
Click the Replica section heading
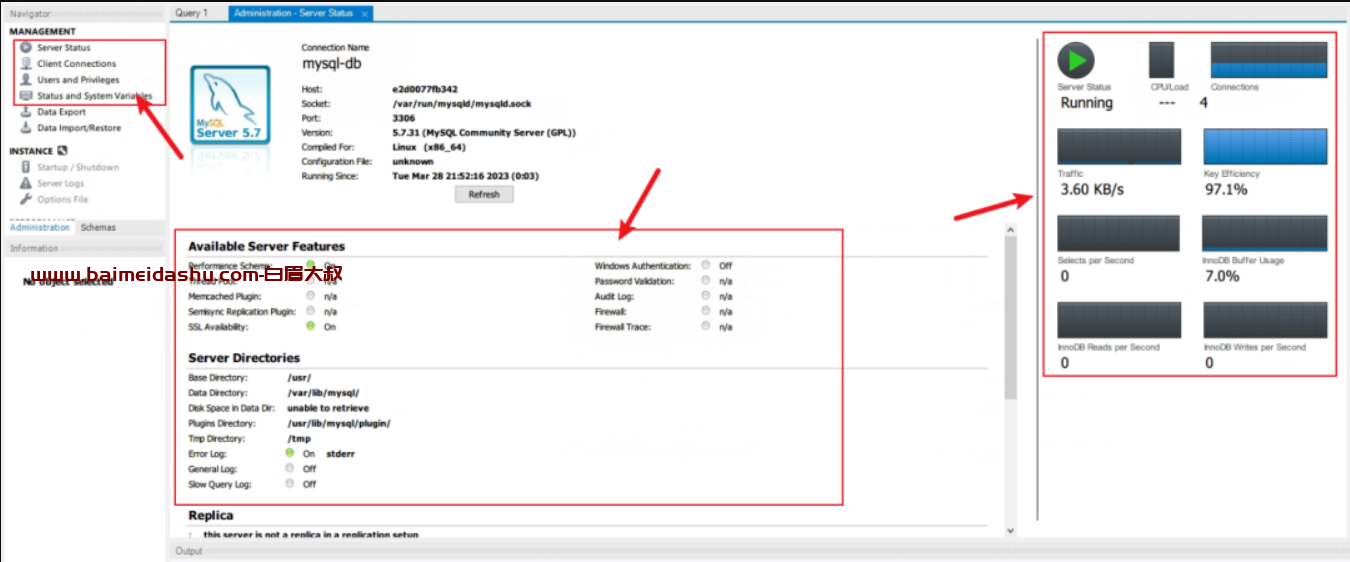tap(211, 515)
